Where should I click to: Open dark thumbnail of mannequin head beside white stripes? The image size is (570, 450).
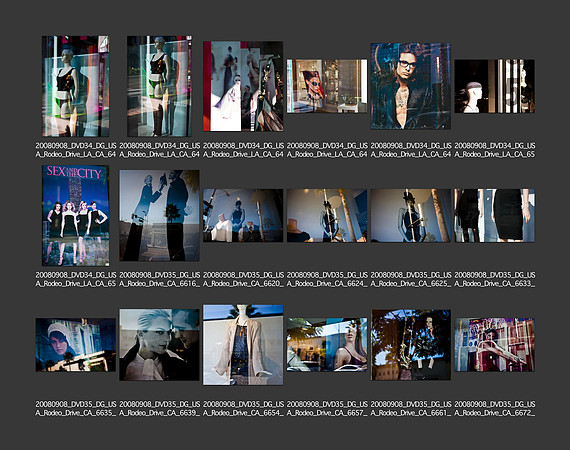(x=494, y=86)
